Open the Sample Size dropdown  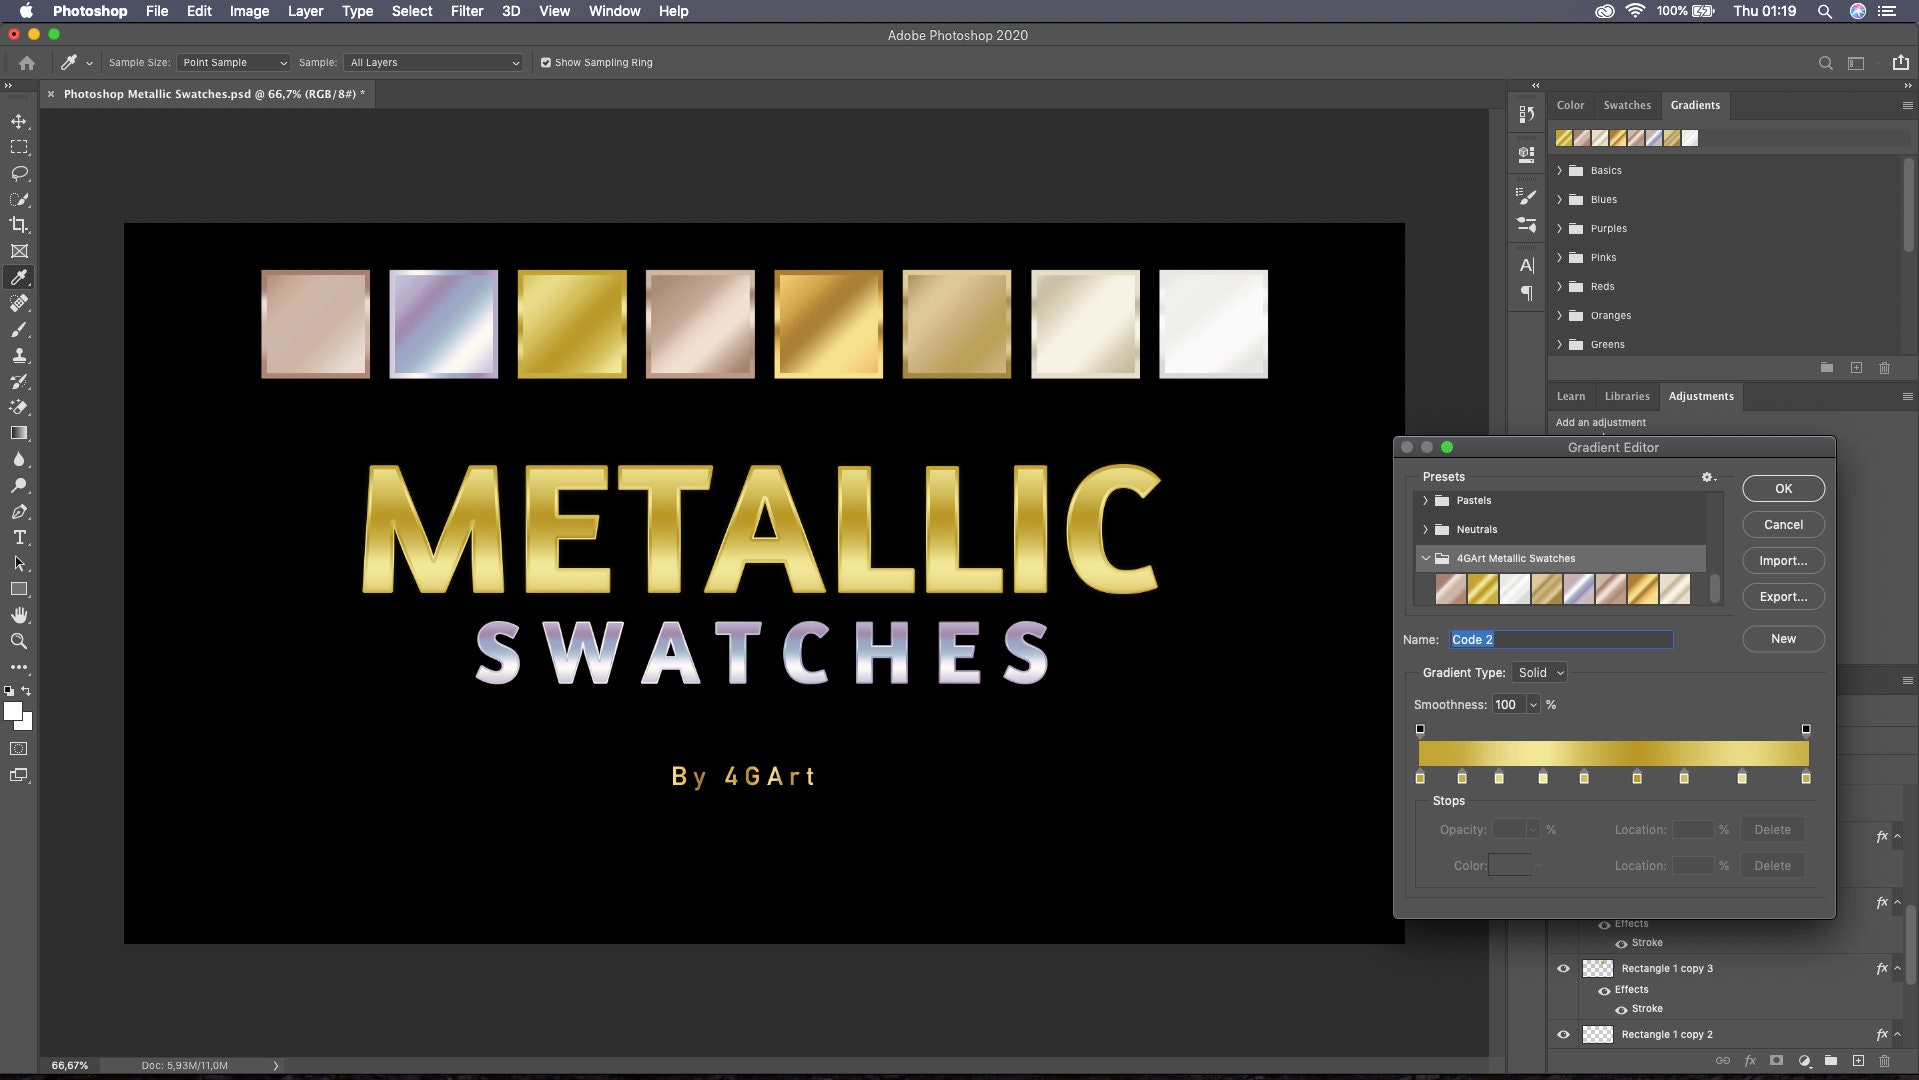[x=232, y=62]
